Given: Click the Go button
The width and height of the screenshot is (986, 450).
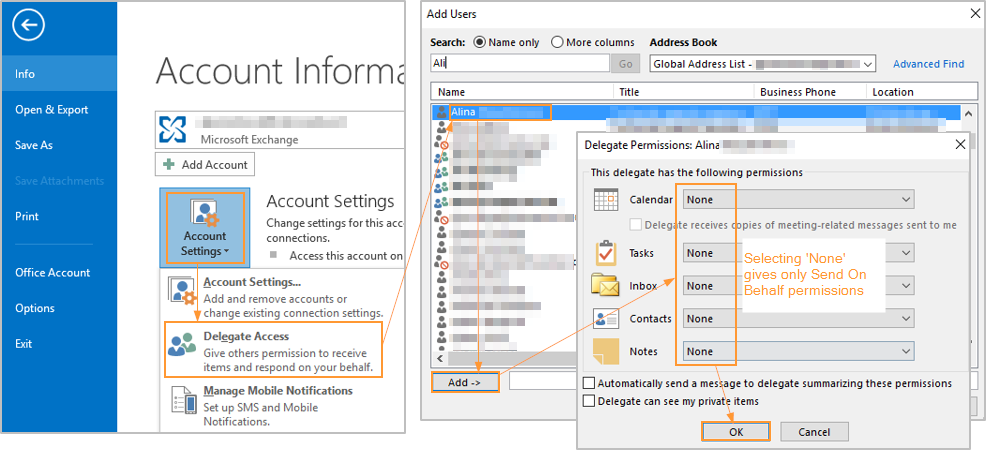Looking at the screenshot, I should (x=626, y=63).
